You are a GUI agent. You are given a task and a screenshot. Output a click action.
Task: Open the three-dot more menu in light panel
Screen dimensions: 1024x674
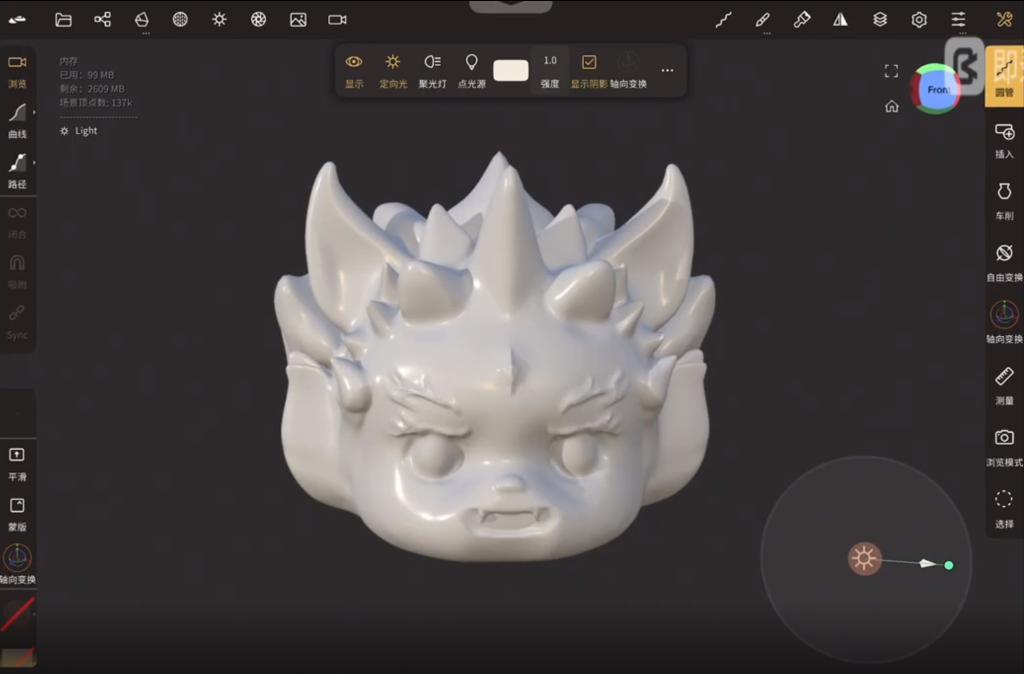pyautogui.click(x=667, y=70)
